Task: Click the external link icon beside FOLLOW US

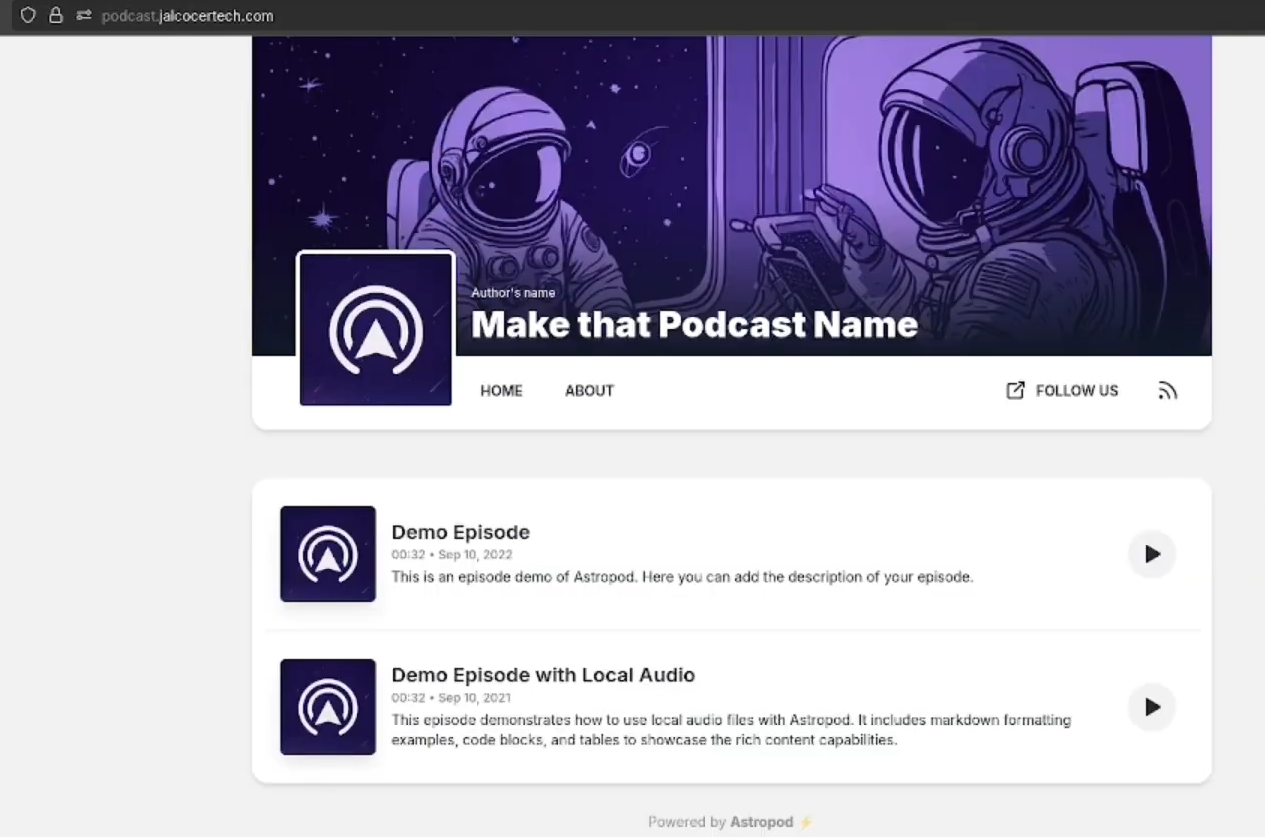Action: 1015,390
